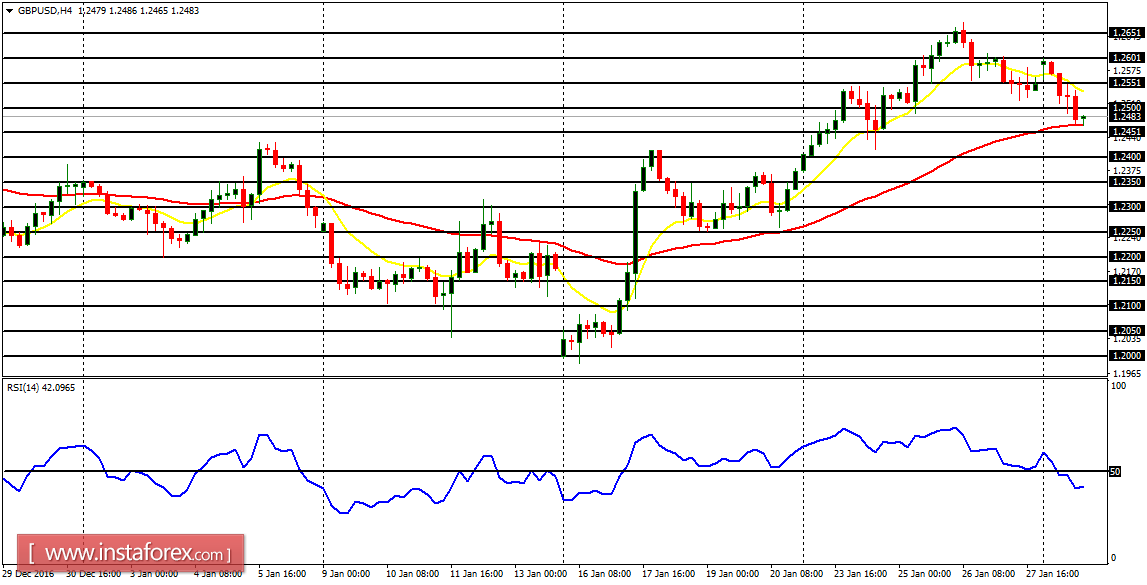Click the 1.2200 price level tag
This screenshot has height=585, width=1147.
1126,257
